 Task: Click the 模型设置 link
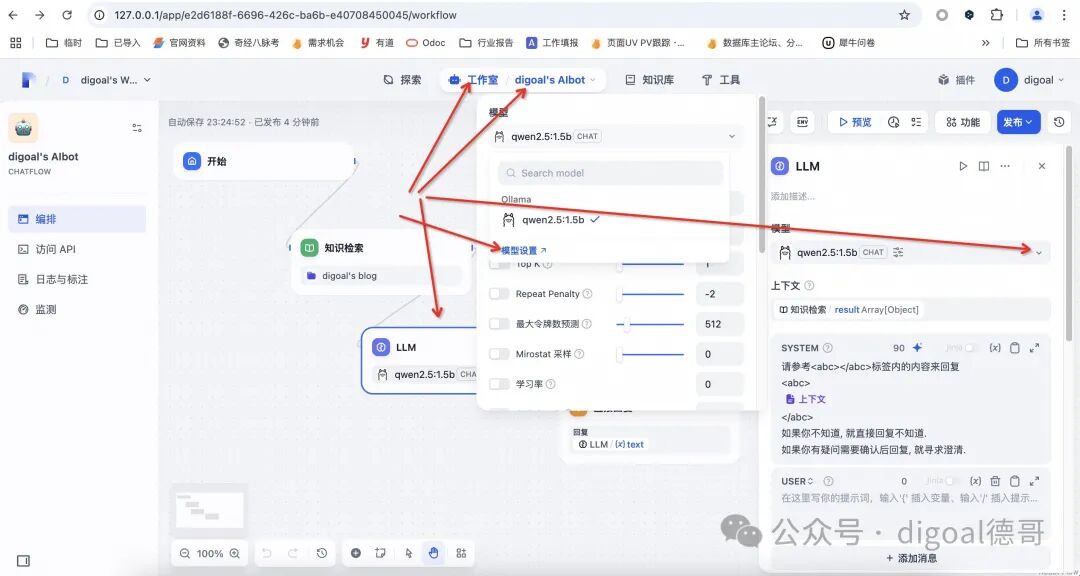(x=524, y=250)
